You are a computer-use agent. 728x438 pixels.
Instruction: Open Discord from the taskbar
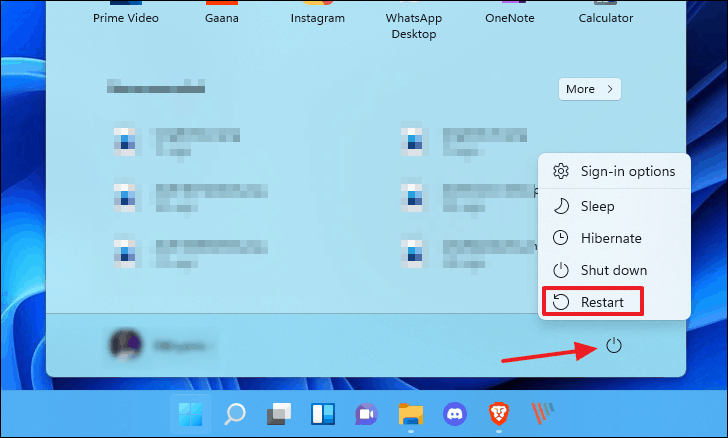(455, 412)
